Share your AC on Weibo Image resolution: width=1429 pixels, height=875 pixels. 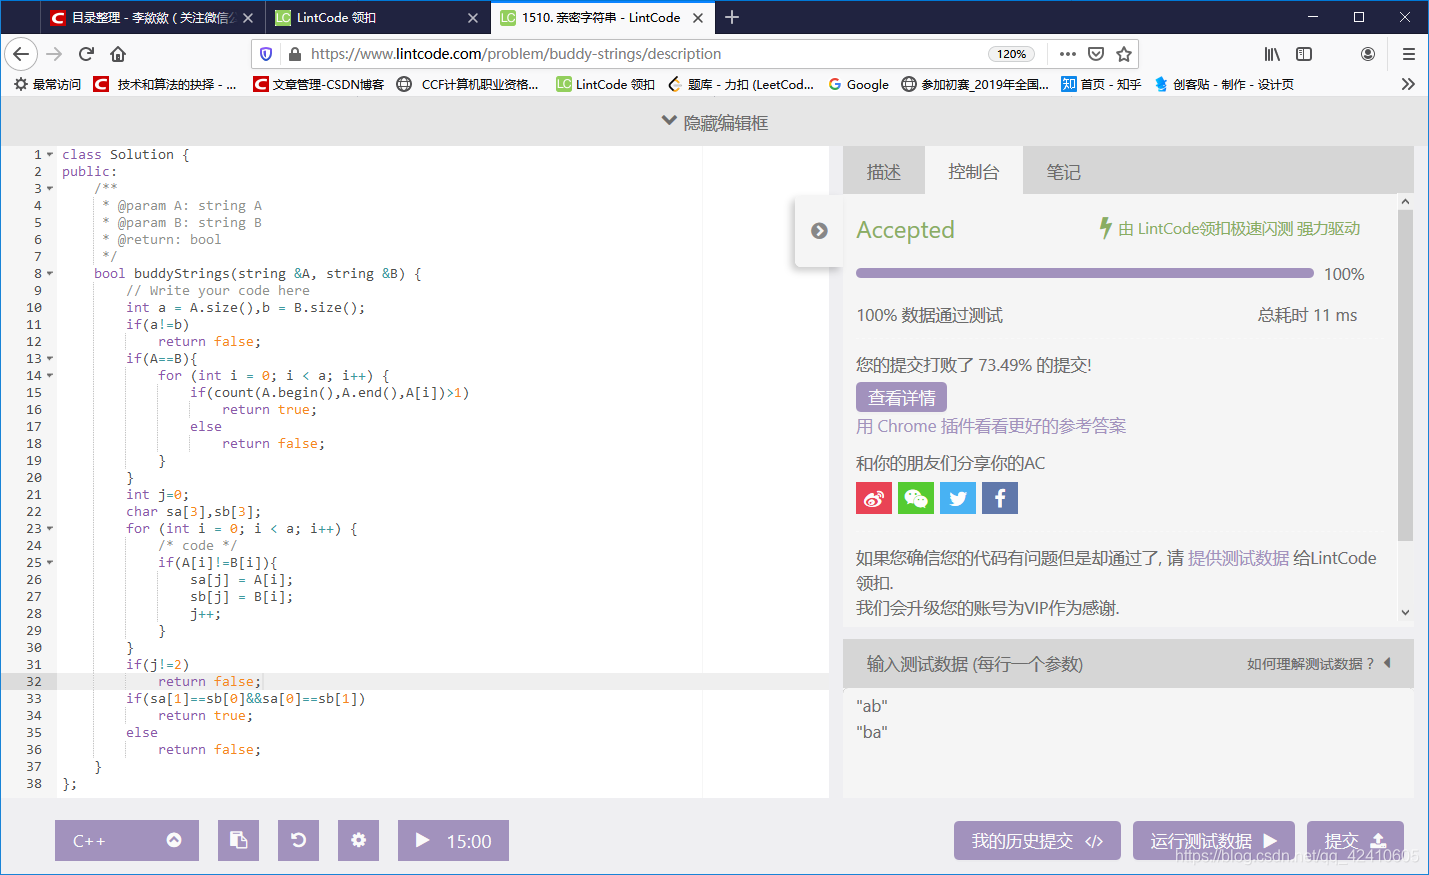point(873,497)
